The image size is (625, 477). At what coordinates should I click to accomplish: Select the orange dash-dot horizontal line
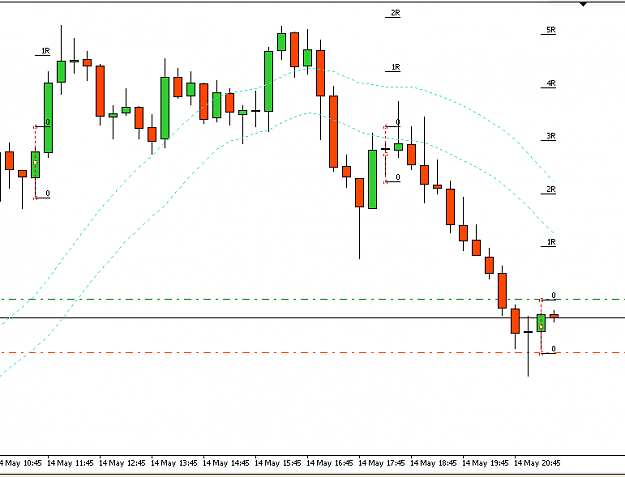[312, 353]
